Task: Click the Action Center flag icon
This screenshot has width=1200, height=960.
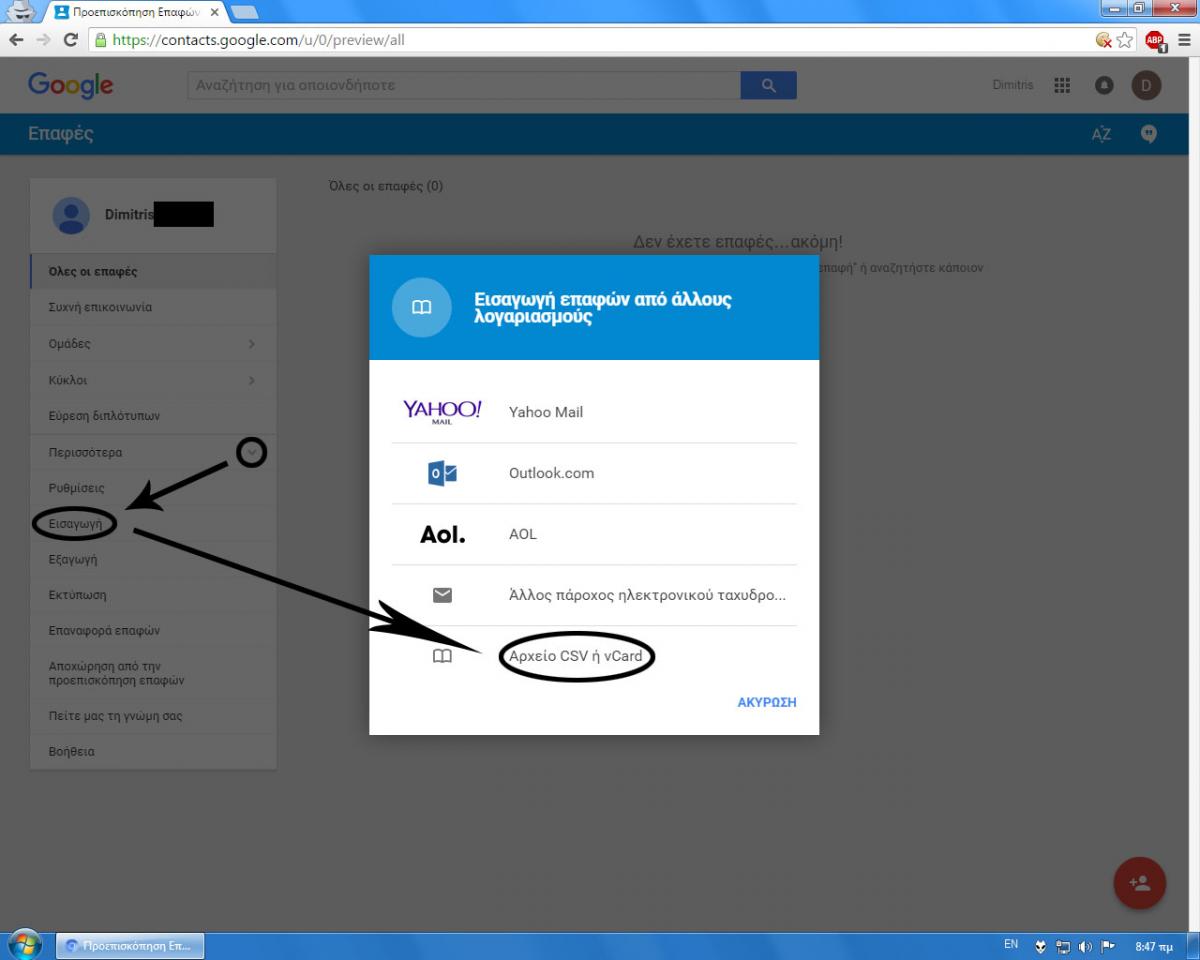Action: [1108, 945]
